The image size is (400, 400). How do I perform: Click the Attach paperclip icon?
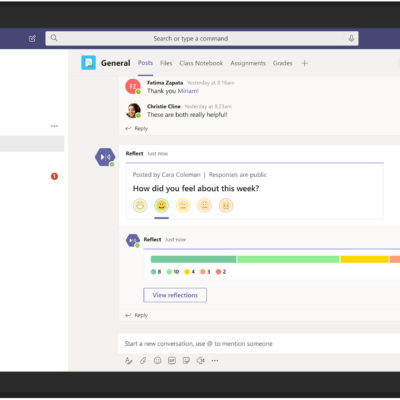tap(143, 361)
